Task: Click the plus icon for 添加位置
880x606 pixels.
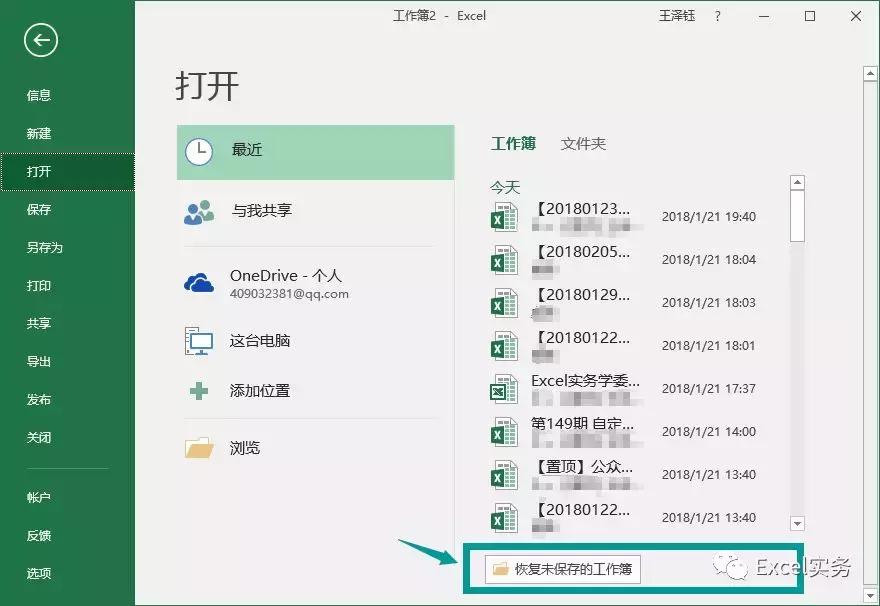Action: coord(199,391)
